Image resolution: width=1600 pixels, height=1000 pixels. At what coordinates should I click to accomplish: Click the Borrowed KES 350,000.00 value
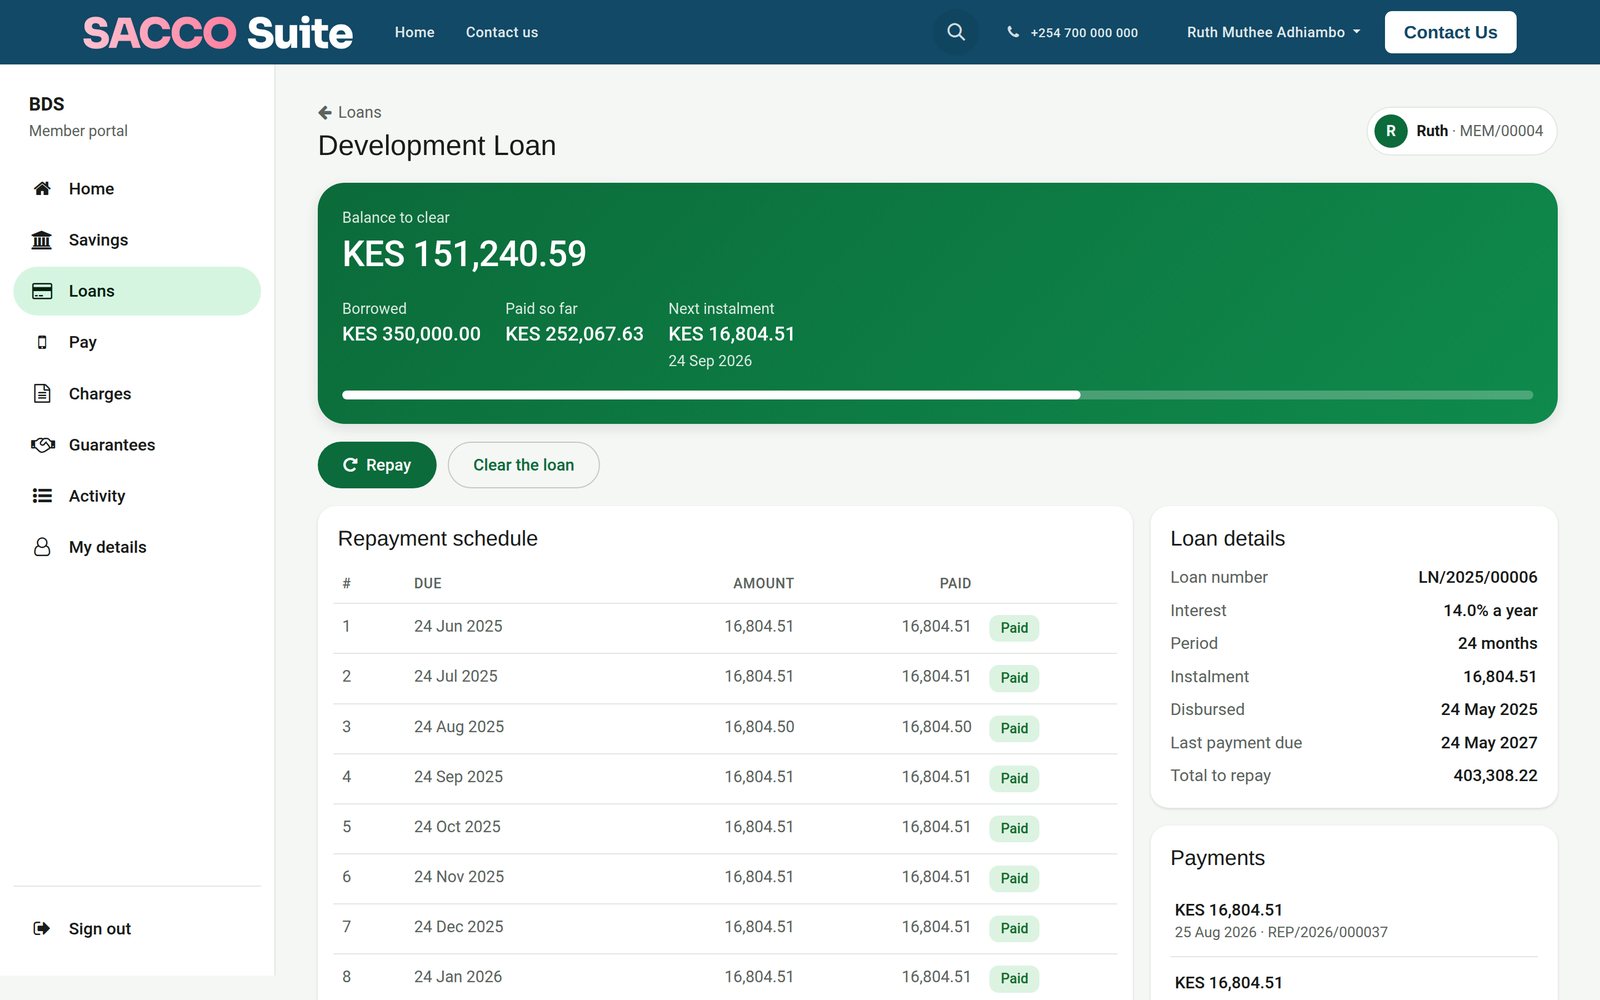point(411,334)
